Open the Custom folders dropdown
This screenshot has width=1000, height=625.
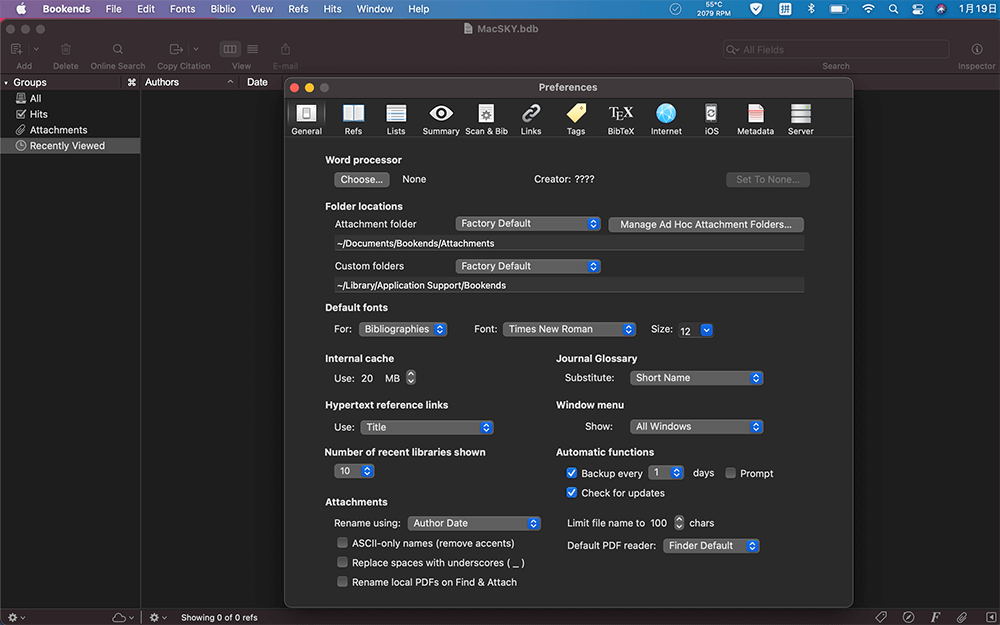[528, 266]
